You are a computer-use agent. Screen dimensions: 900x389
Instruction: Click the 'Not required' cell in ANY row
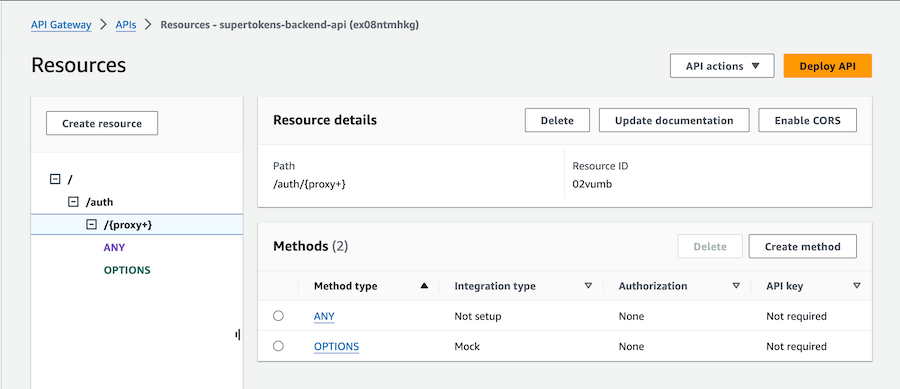[796, 316]
